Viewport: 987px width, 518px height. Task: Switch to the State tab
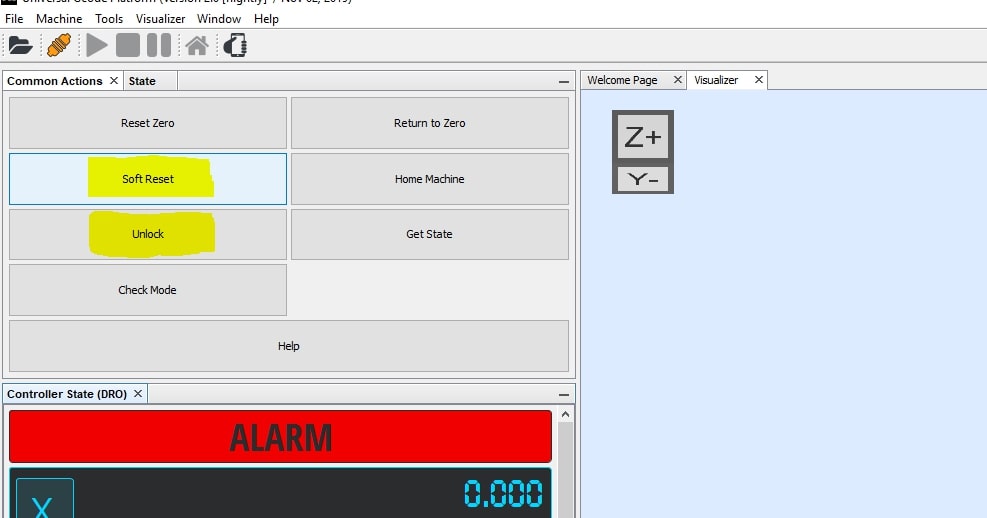[x=142, y=81]
